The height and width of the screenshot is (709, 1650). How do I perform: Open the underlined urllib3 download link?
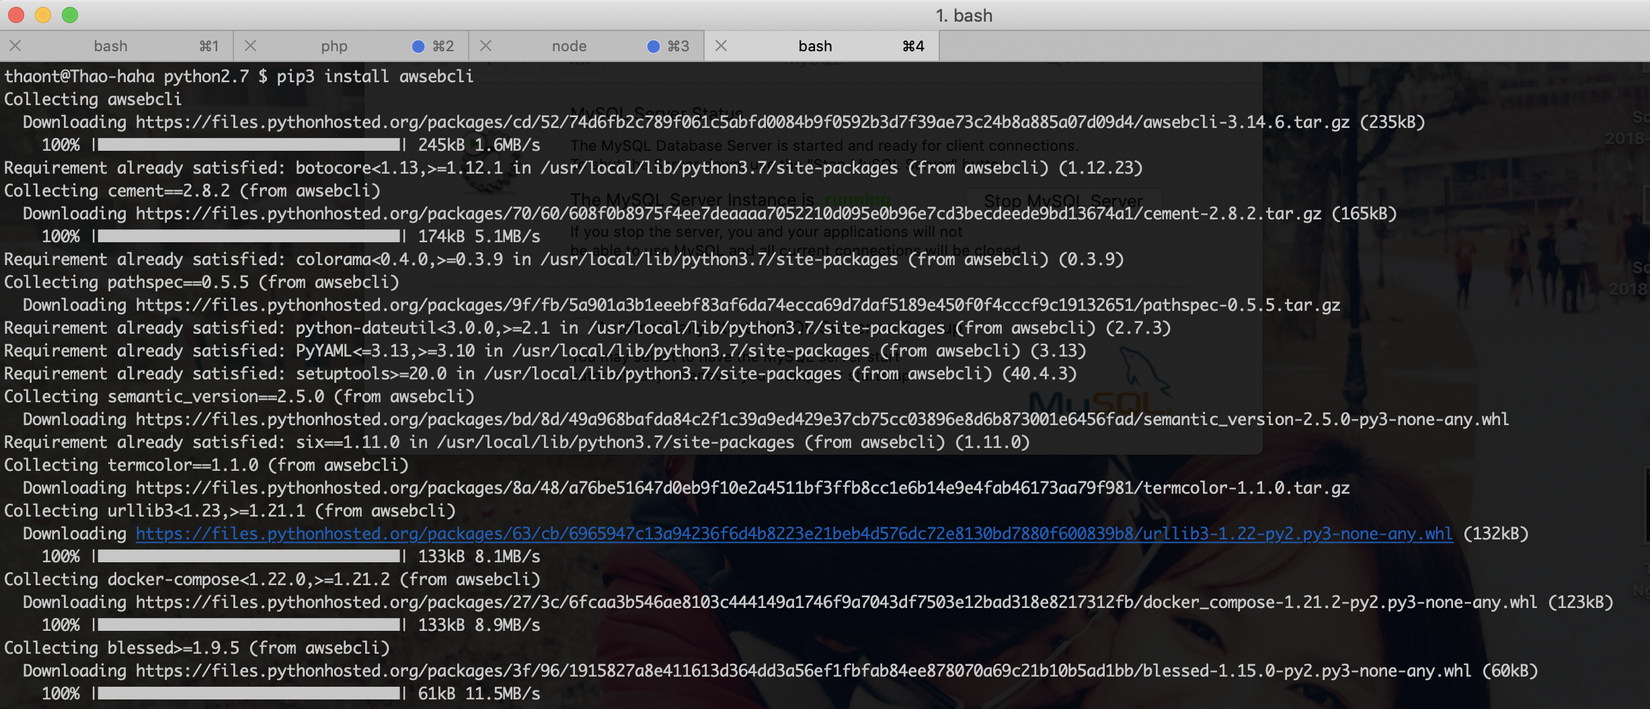coord(794,534)
